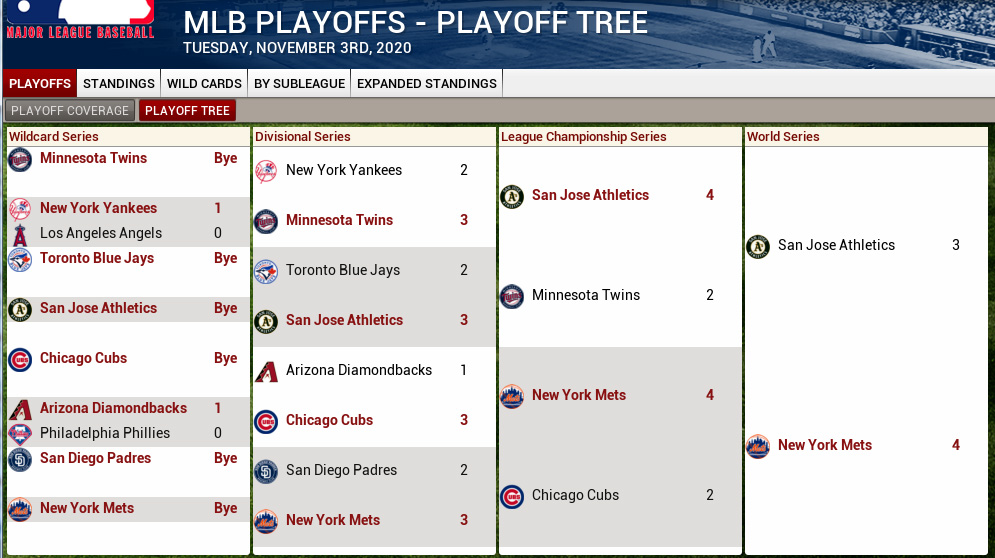Open Minnesota Twins link in Divisional Series
This screenshot has height=558, width=995.
point(339,220)
